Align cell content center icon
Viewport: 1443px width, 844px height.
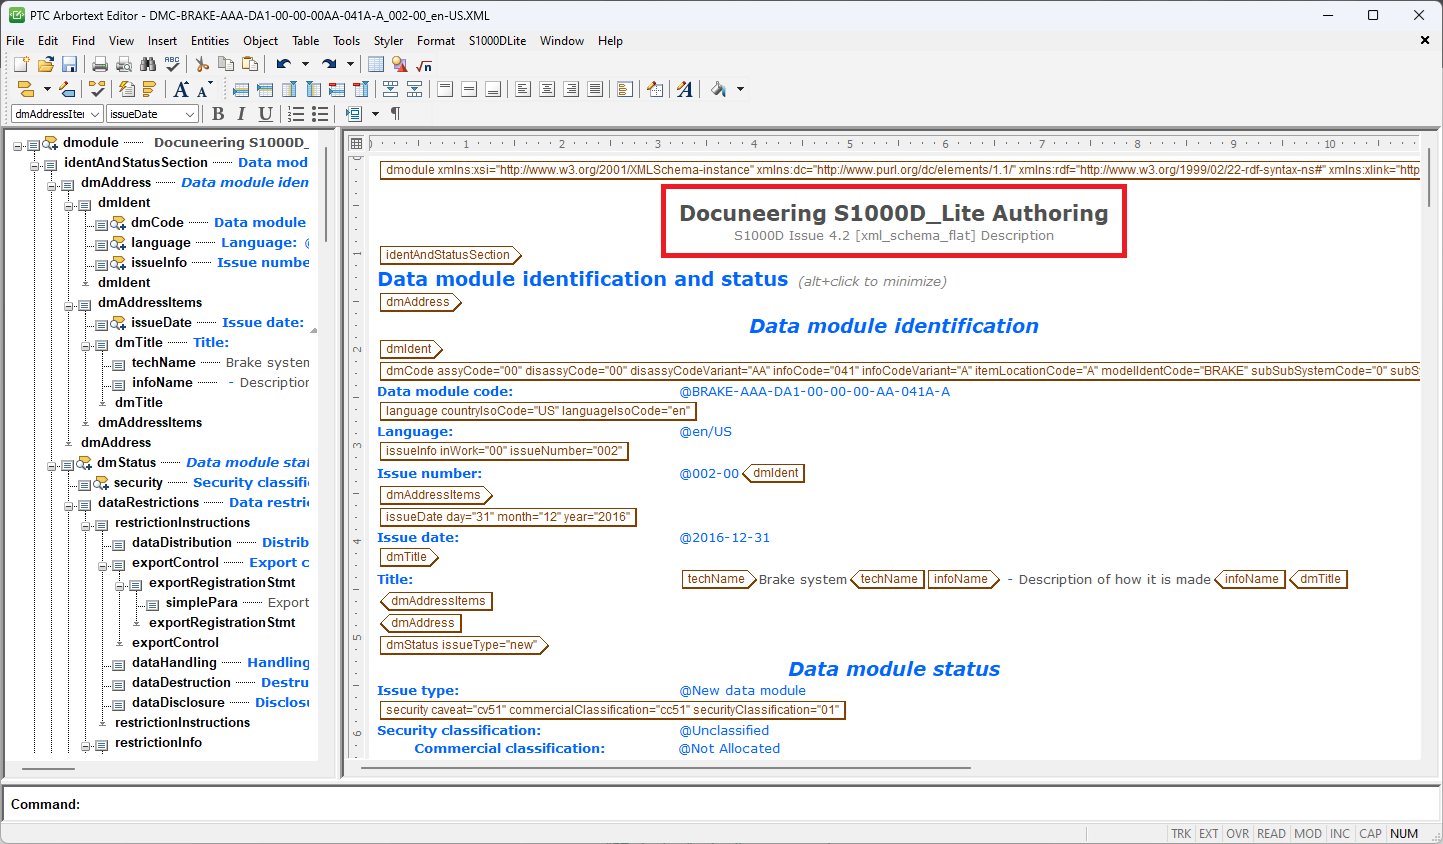click(547, 89)
